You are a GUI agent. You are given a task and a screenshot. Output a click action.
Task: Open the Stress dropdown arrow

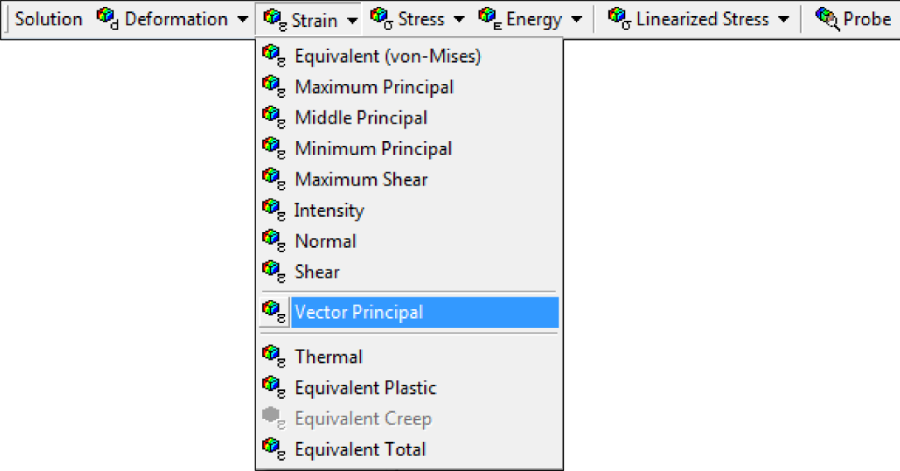[458, 19]
